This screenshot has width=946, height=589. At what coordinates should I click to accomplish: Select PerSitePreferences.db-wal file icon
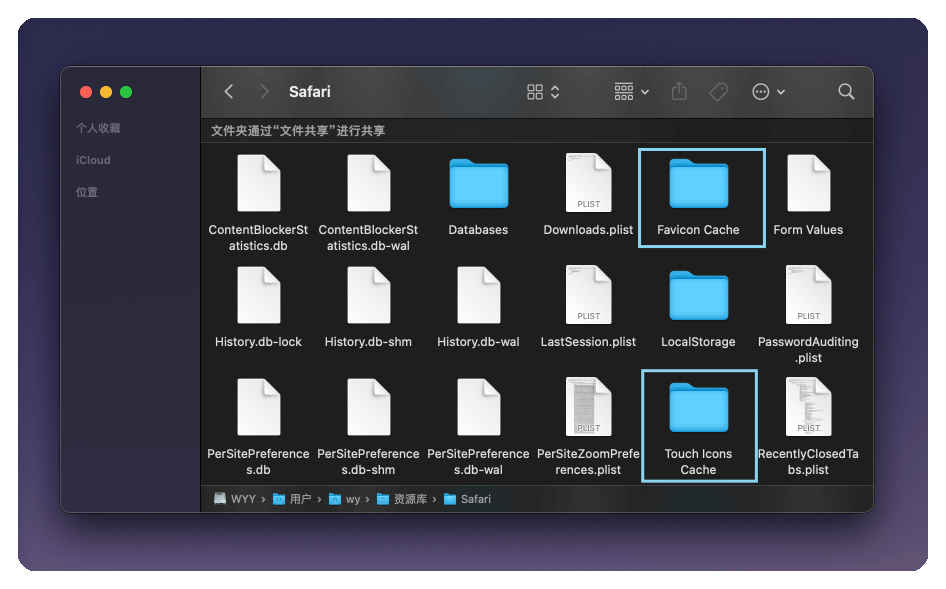[x=478, y=407]
